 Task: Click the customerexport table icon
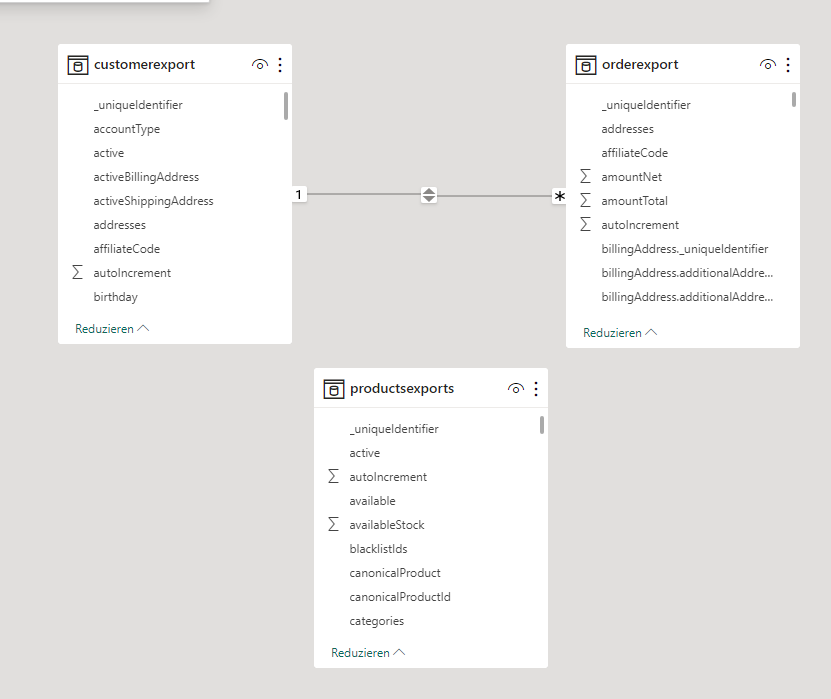click(x=77, y=65)
